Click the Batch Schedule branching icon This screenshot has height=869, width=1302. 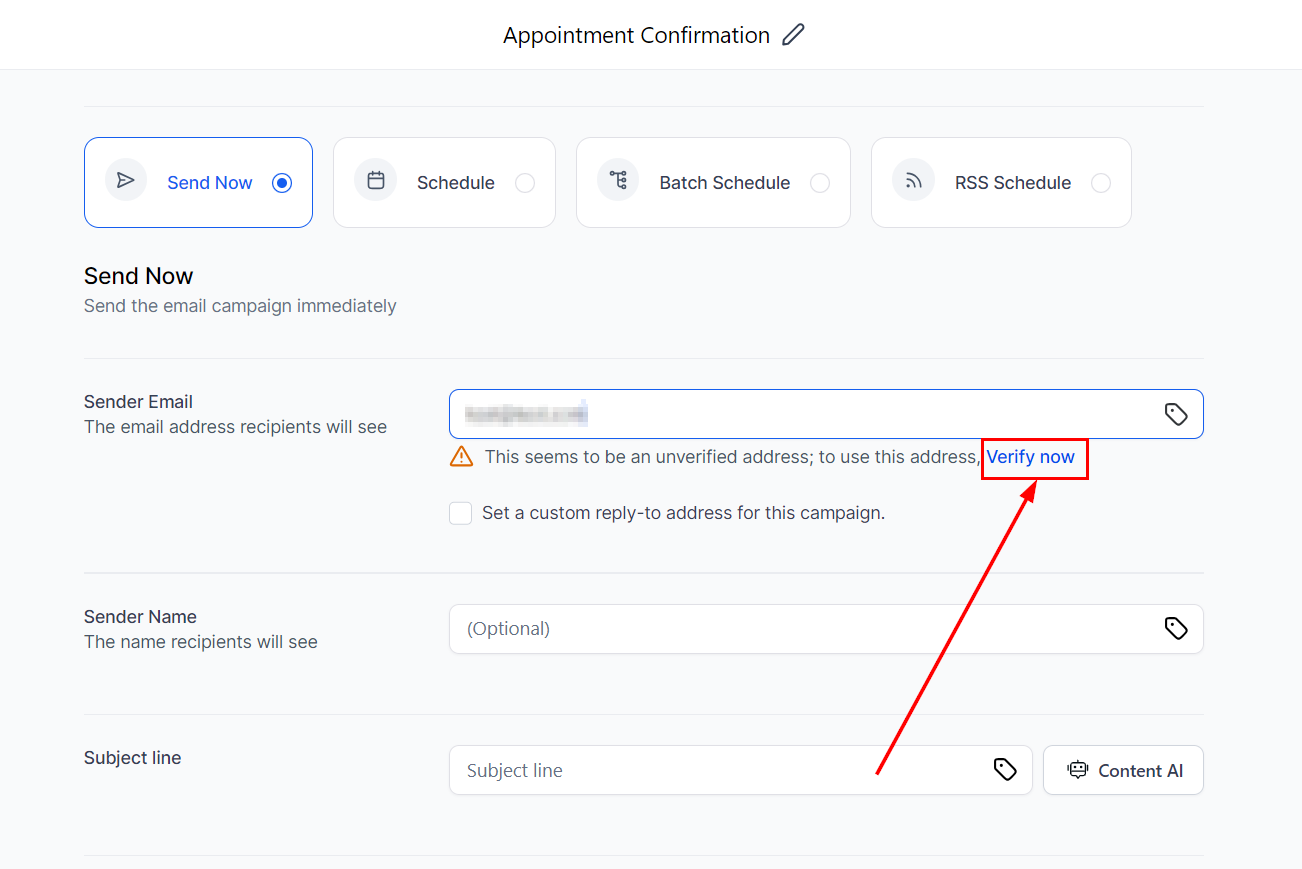click(618, 181)
